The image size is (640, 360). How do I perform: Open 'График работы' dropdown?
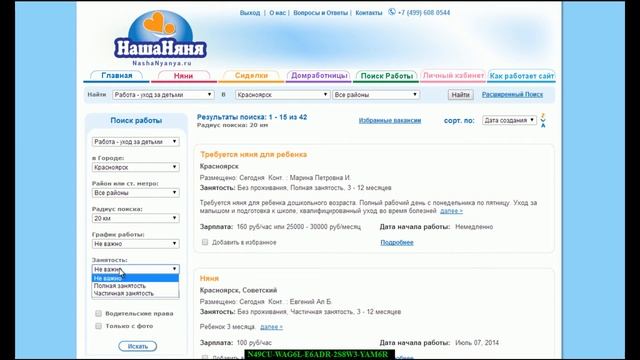[x=136, y=244]
